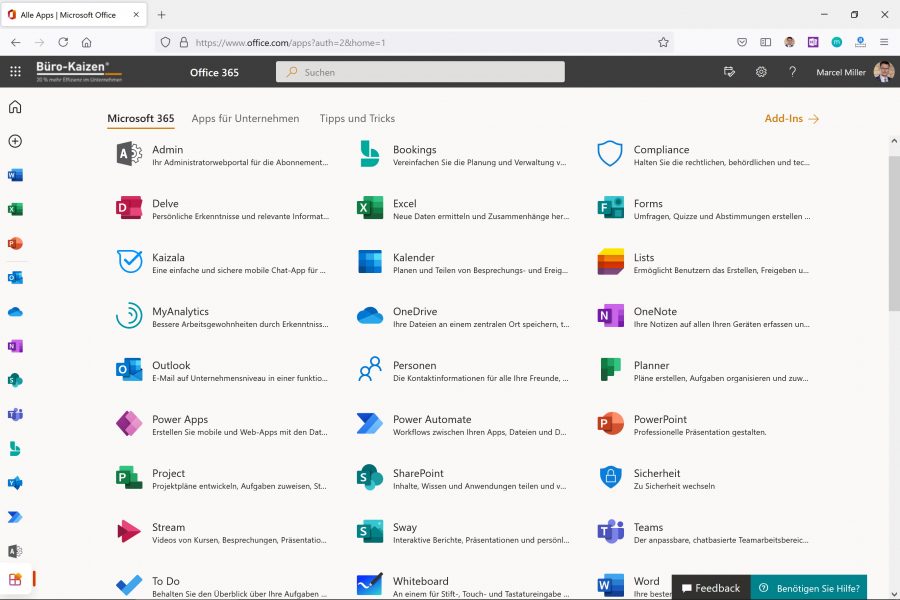Launch the Forms app tile
Image resolution: width=900 pixels, height=600 pixels.
[x=704, y=208]
